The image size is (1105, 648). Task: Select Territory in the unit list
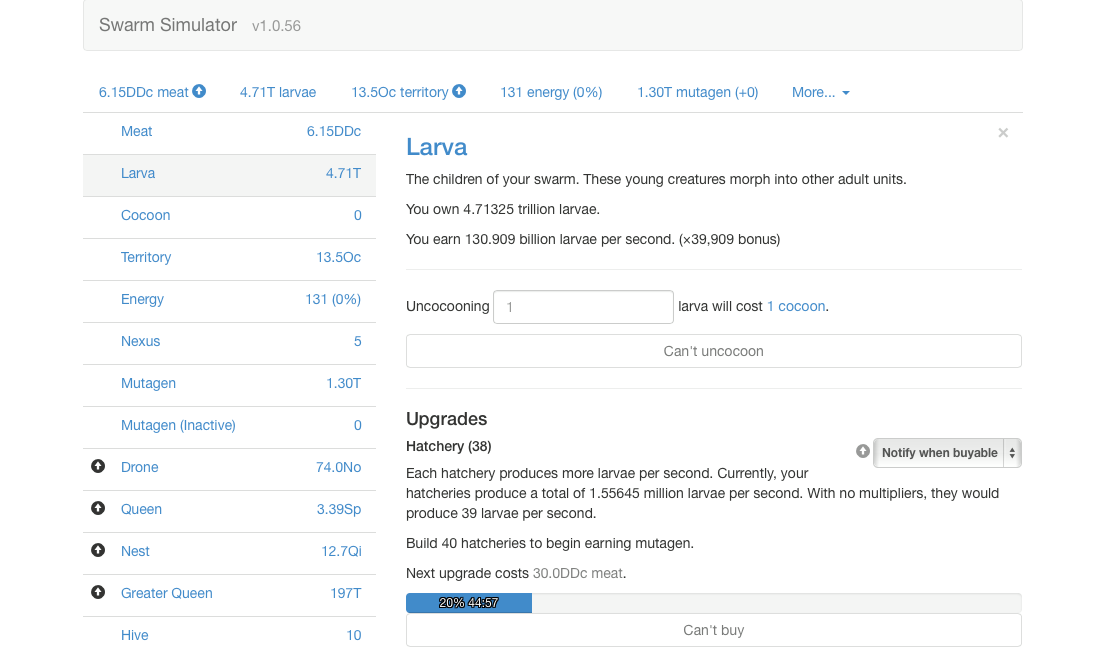tap(229, 258)
